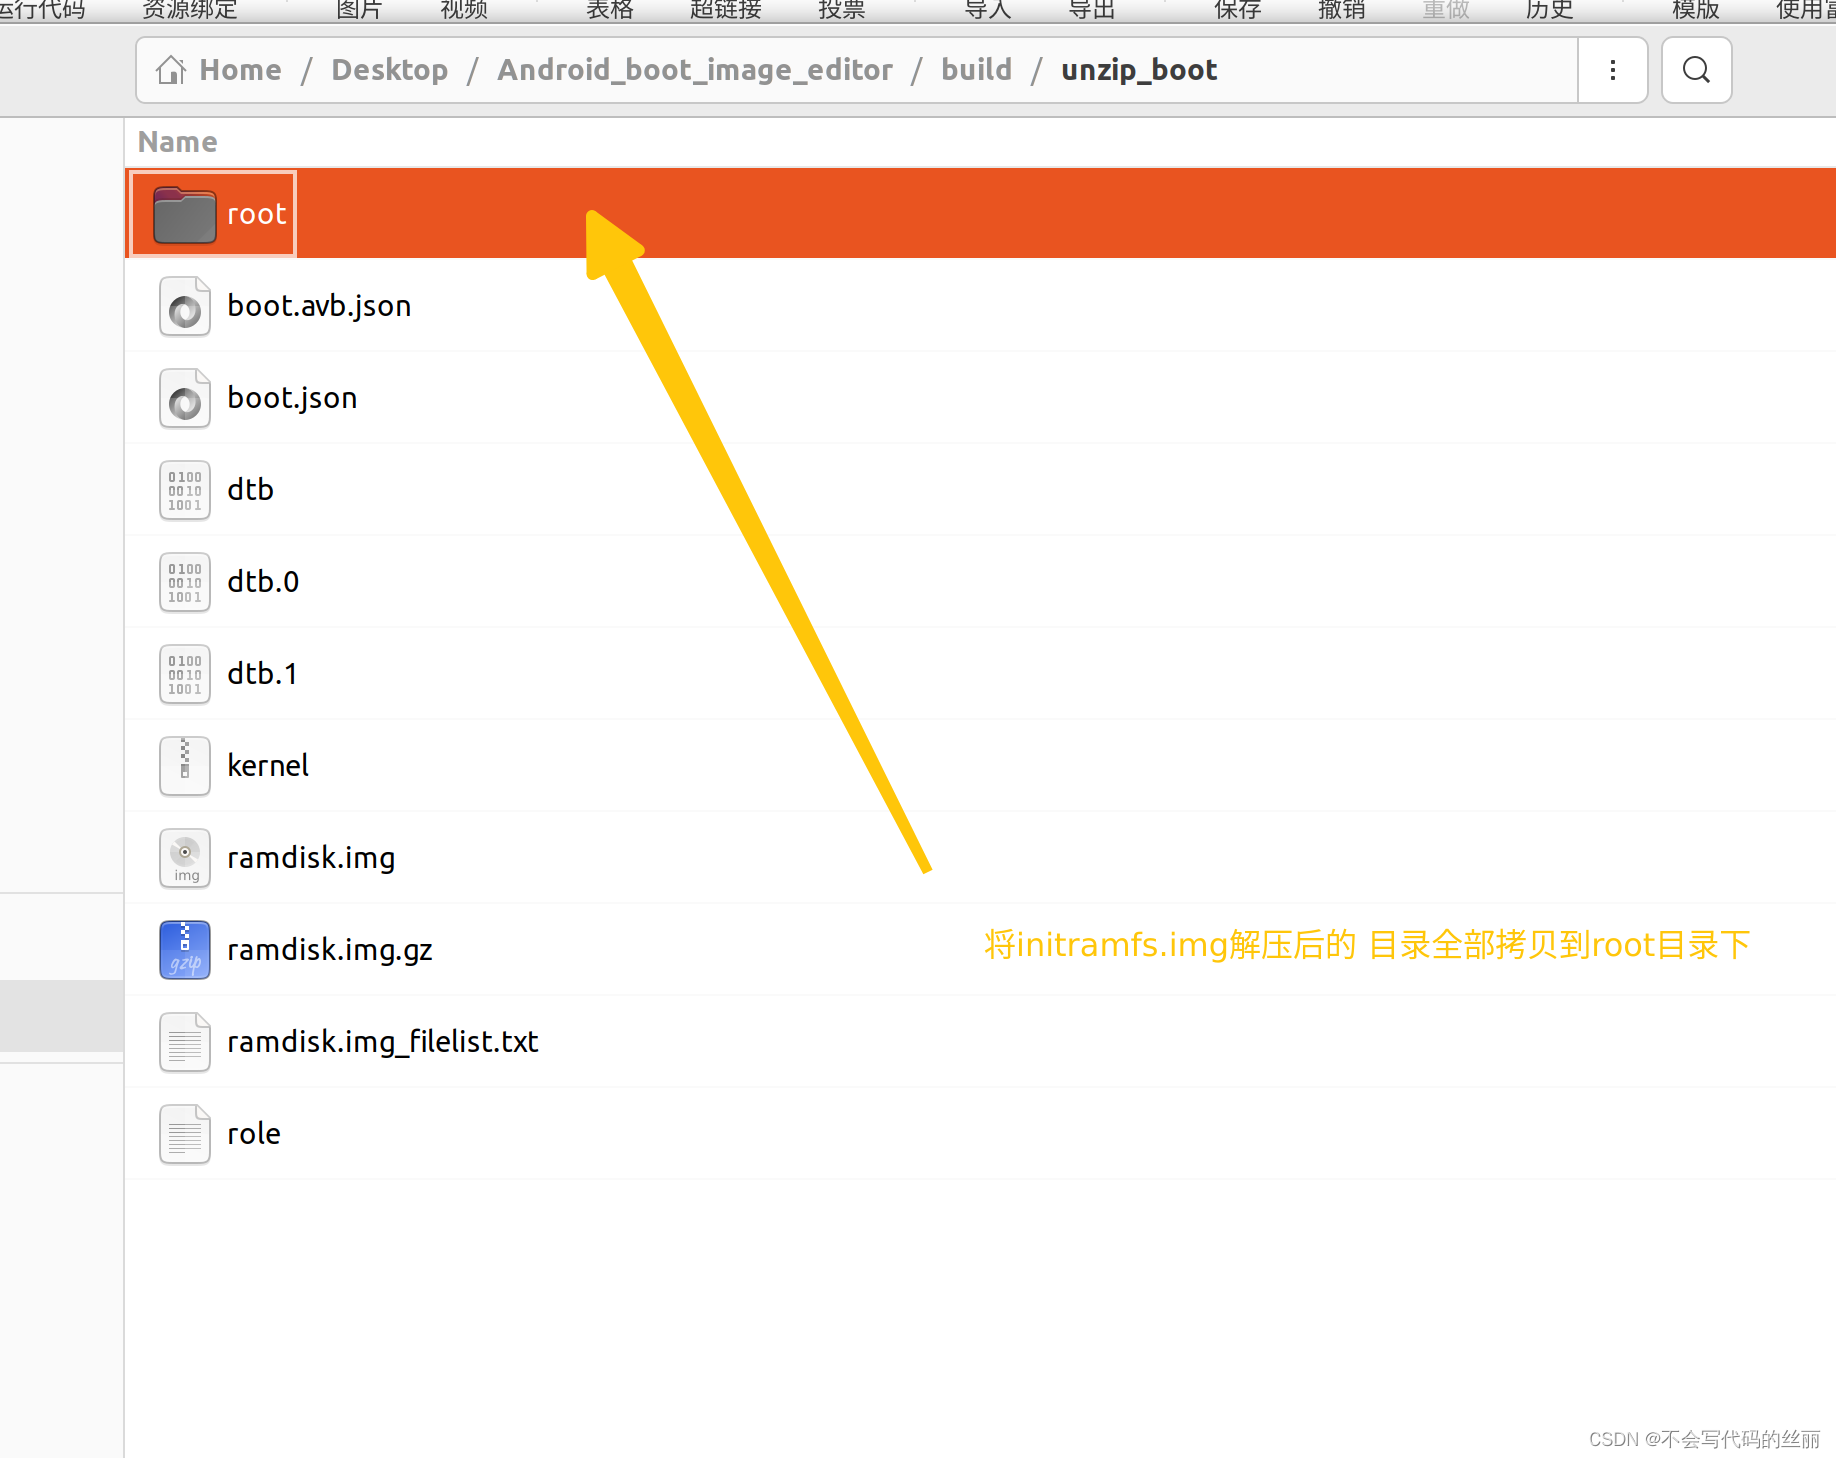Select the file name ramdisk.img_filelist.txt

(x=383, y=1042)
